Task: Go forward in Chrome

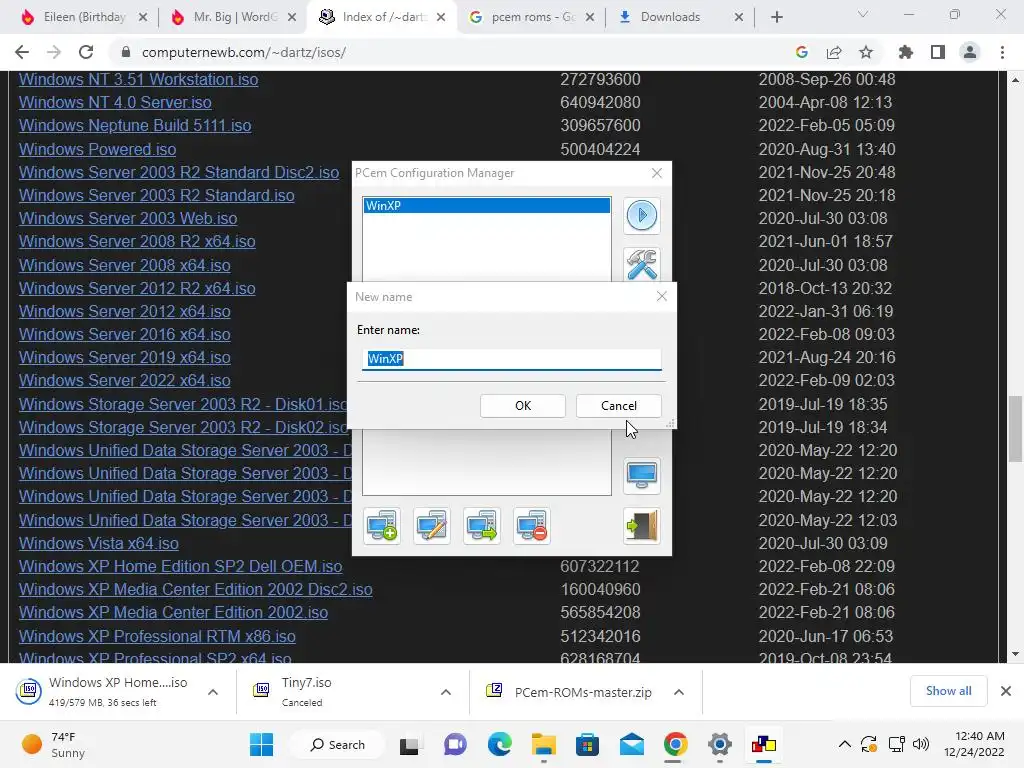Action: [x=54, y=52]
